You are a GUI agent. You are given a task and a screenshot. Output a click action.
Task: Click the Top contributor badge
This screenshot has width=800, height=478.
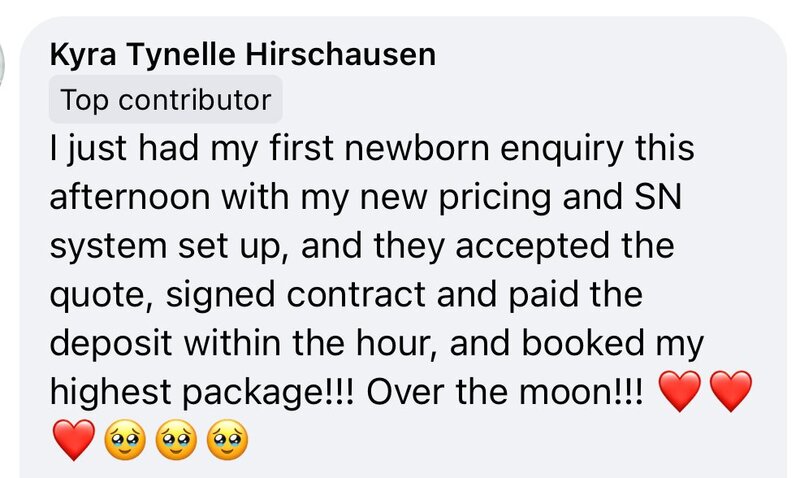165,99
